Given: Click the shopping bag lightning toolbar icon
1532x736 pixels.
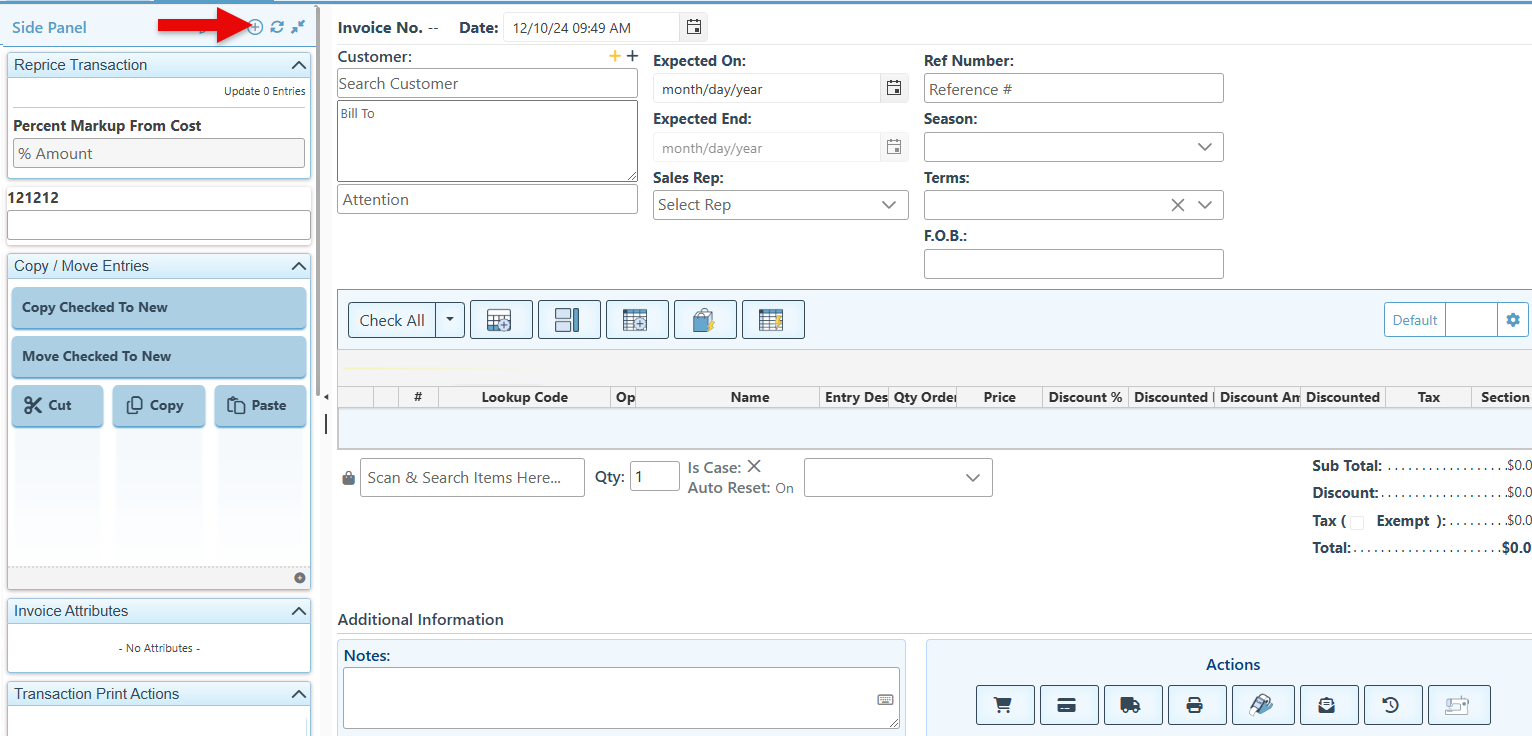Looking at the screenshot, I should 705,320.
